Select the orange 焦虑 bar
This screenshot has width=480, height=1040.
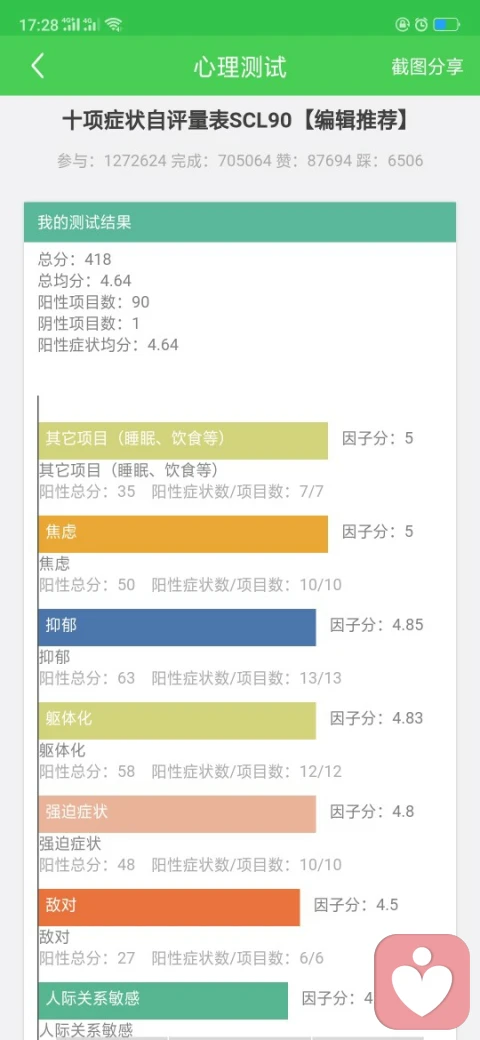click(x=183, y=534)
